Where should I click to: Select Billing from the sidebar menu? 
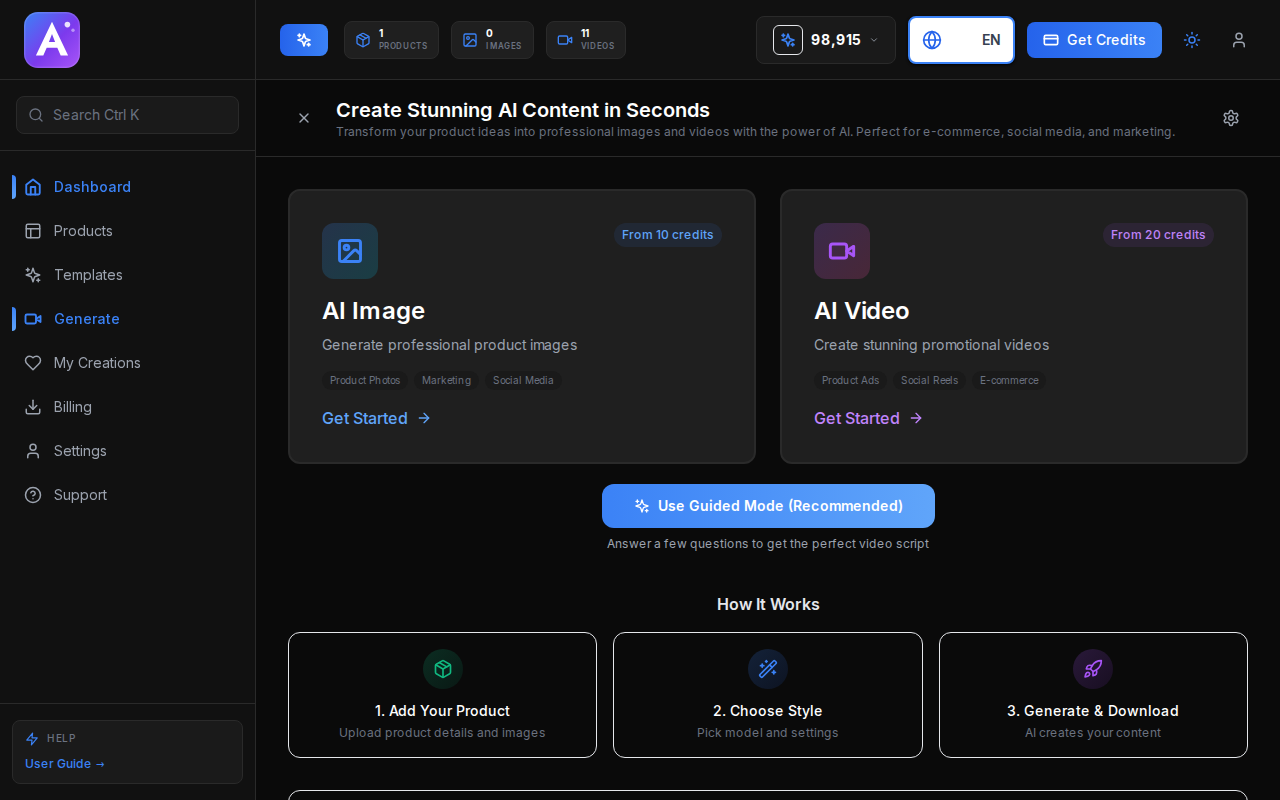pyautogui.click(x=73, y=407)
